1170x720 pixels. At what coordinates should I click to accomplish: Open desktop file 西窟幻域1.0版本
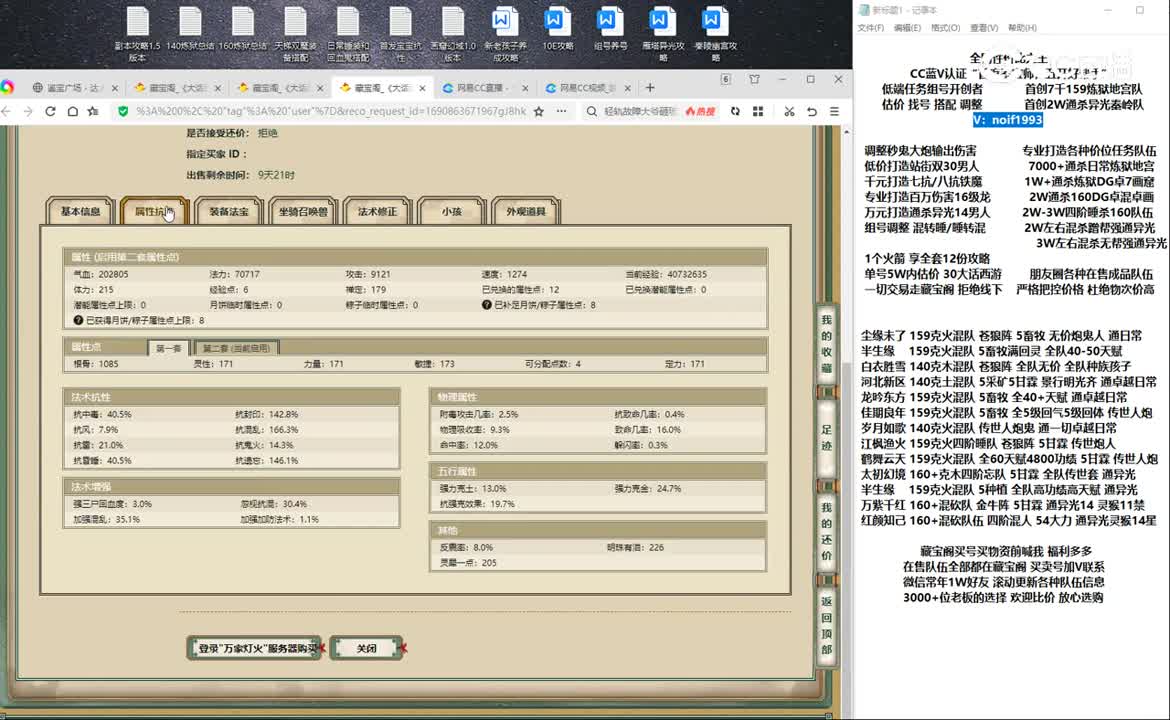click(453, 33)
